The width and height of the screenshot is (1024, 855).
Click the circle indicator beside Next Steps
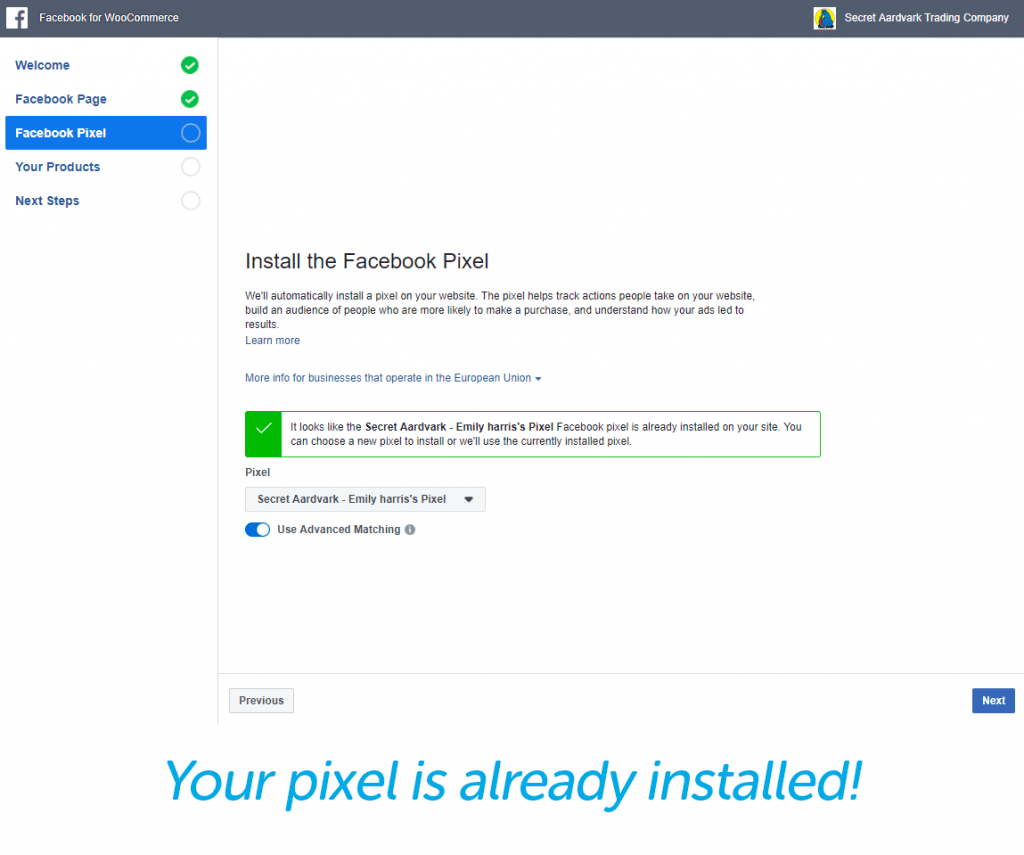(190, 200)
